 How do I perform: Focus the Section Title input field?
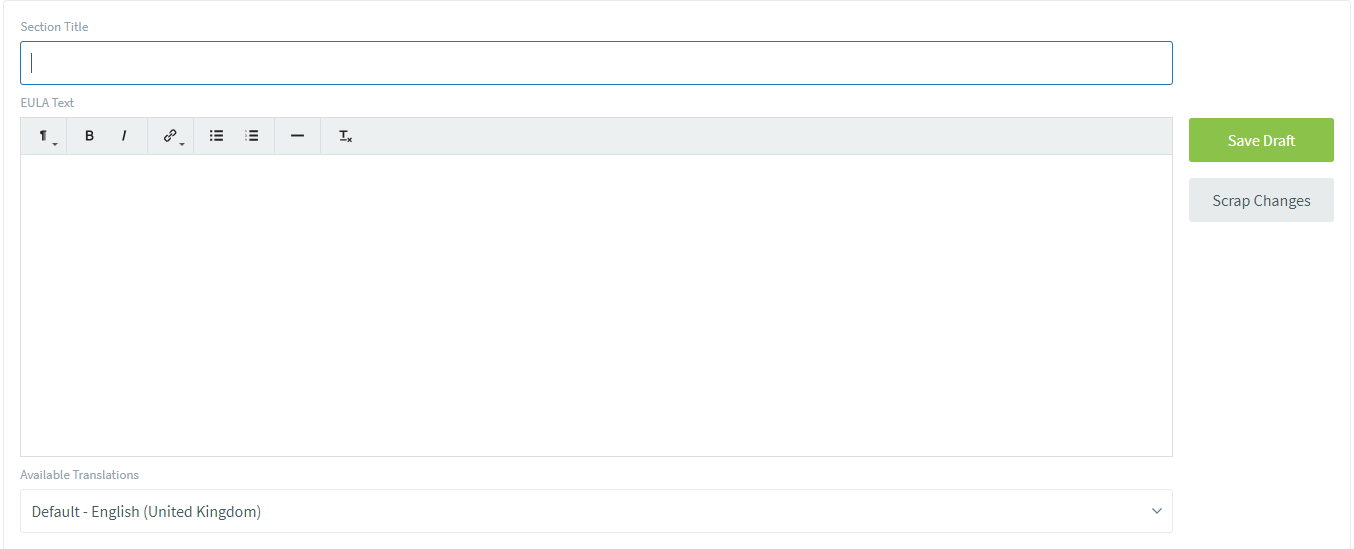[x=596, y=63]
